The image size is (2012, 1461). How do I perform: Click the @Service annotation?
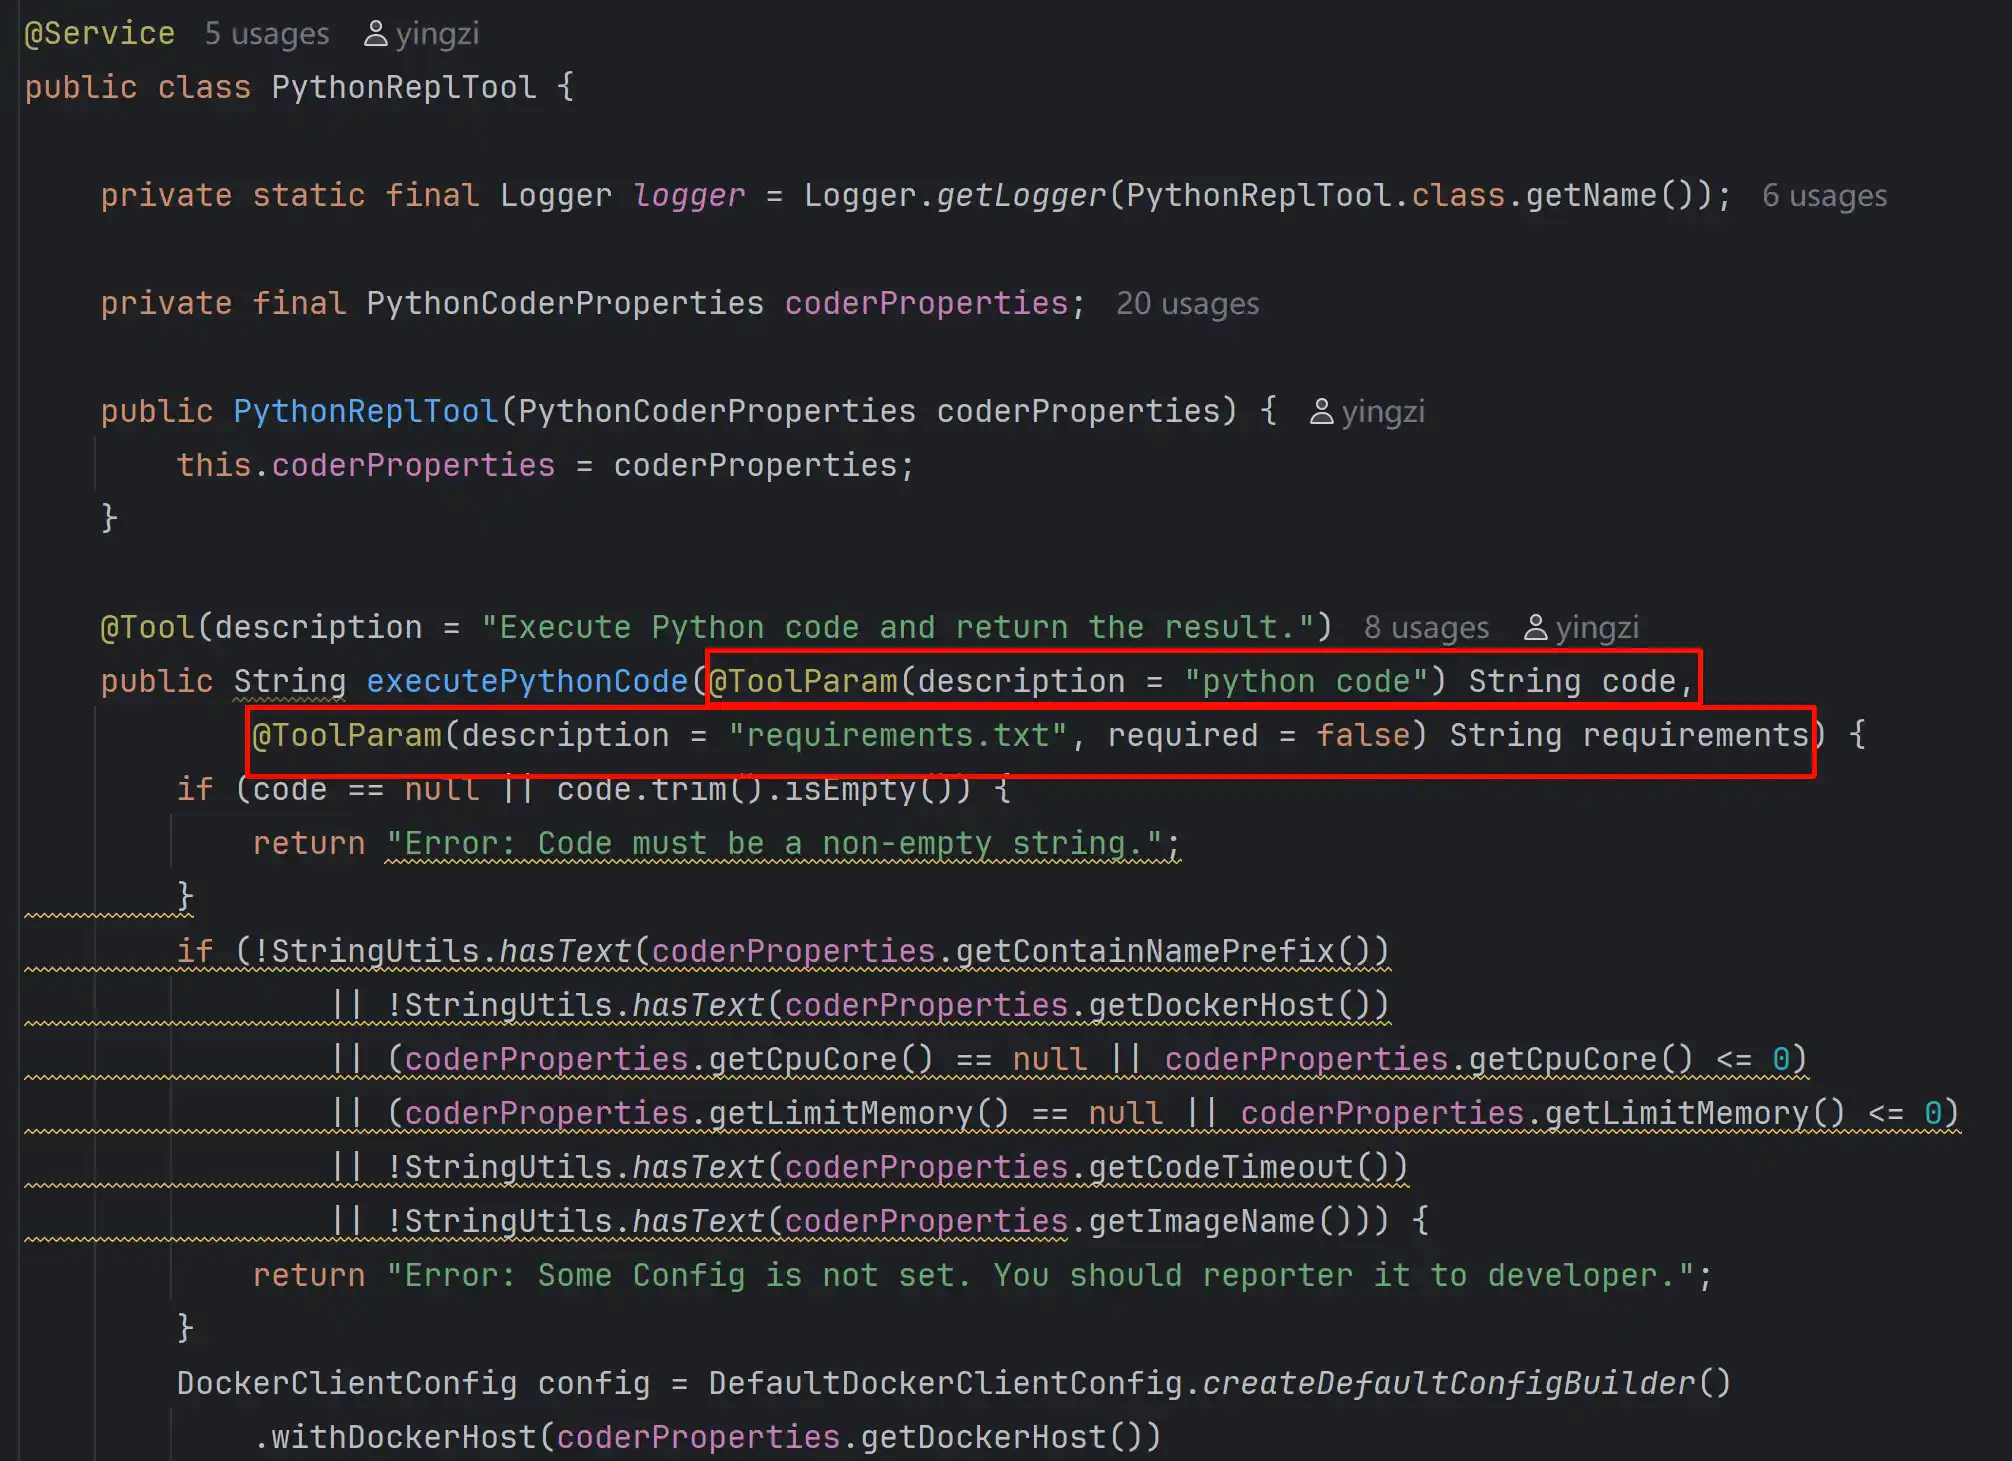(x=99, y=34)
